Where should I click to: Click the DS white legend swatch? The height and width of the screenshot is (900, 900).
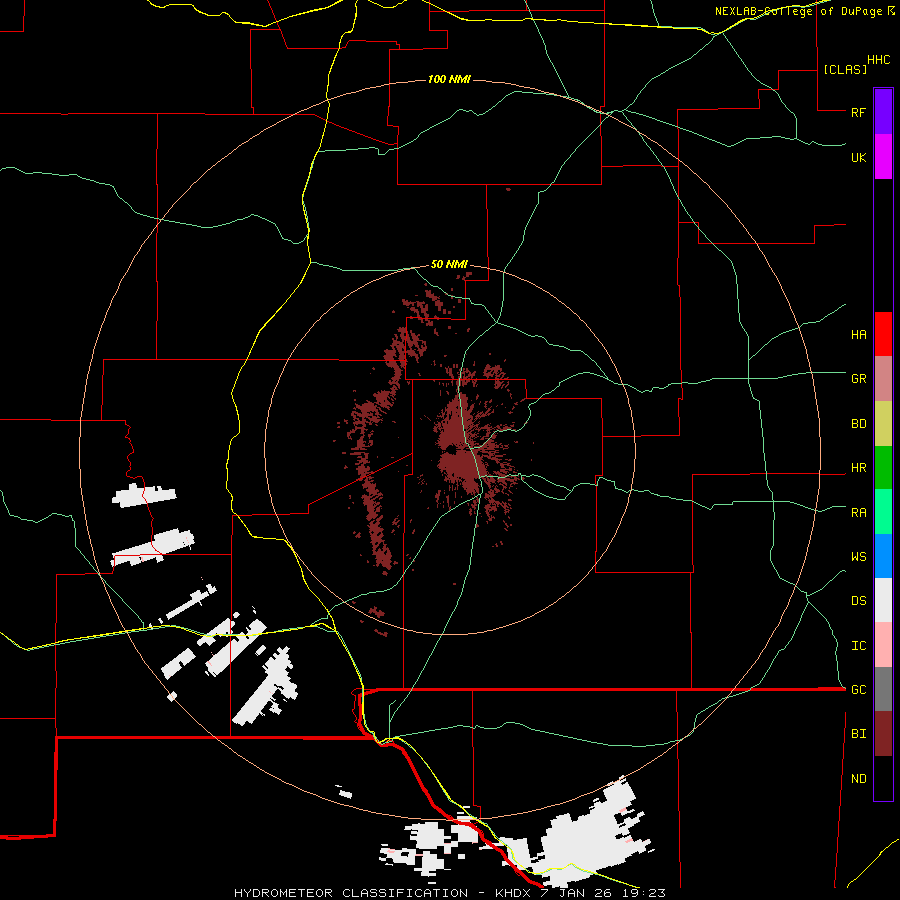click(x=883, y=600)
